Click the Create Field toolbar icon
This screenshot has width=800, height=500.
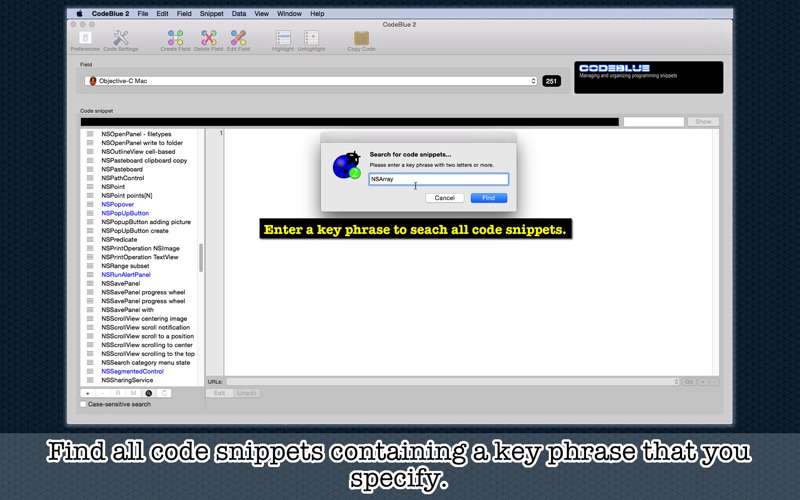click(176, 38)
